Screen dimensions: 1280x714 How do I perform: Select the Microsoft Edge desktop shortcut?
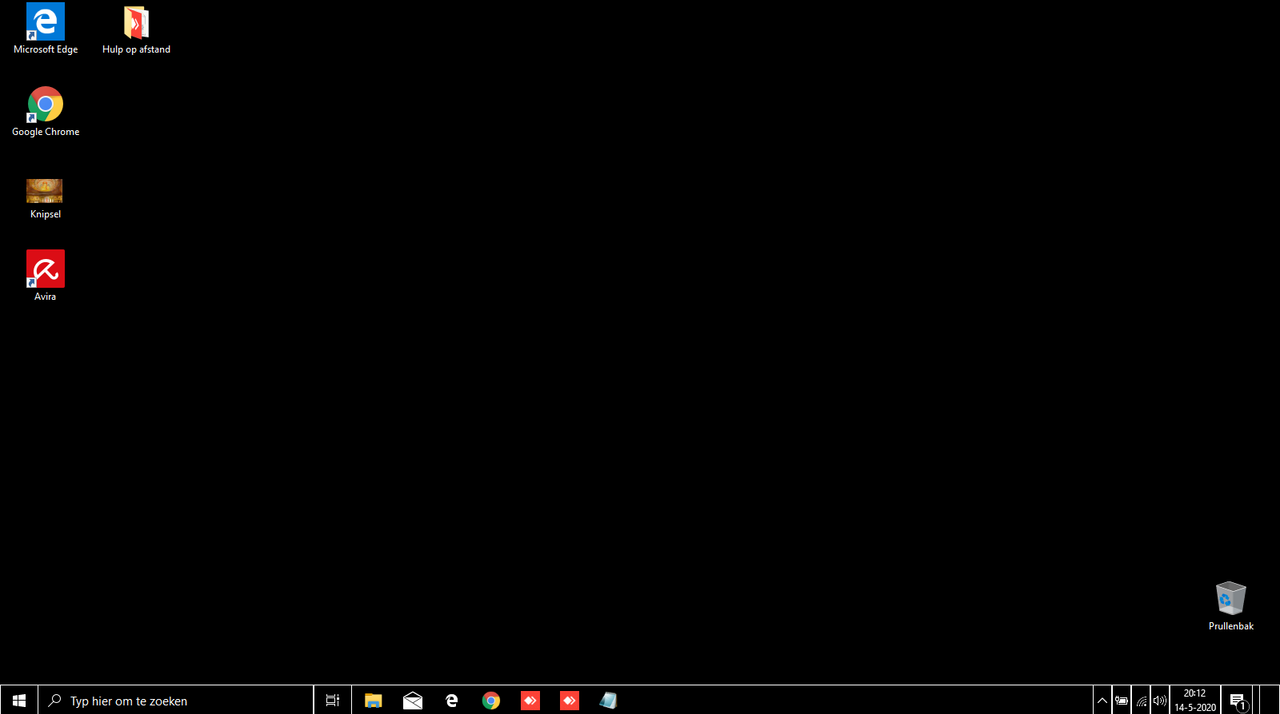click(45, 29)
